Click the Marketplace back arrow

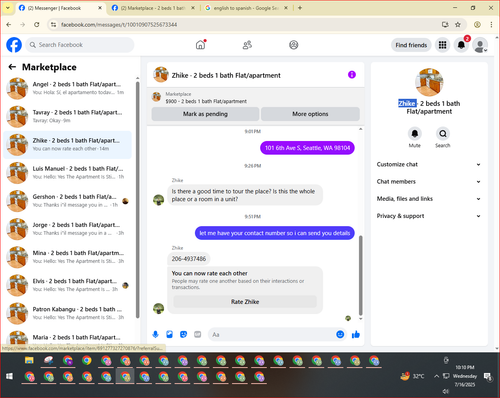click(x=12, y=67)
